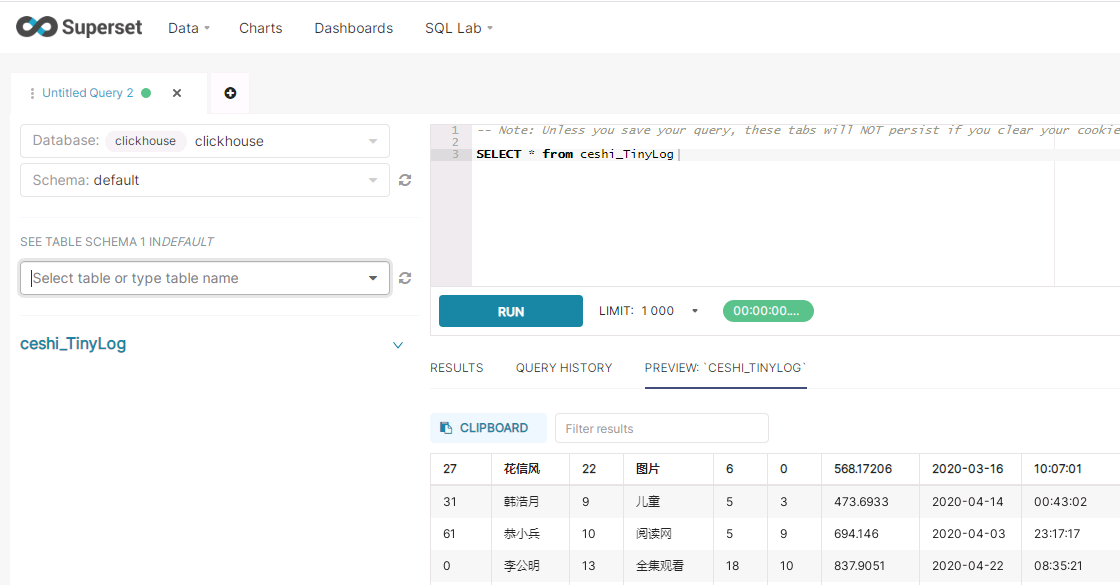Switch to the Query History tab
This screenshot has height=585, width=1120.
tap(564, 368)
